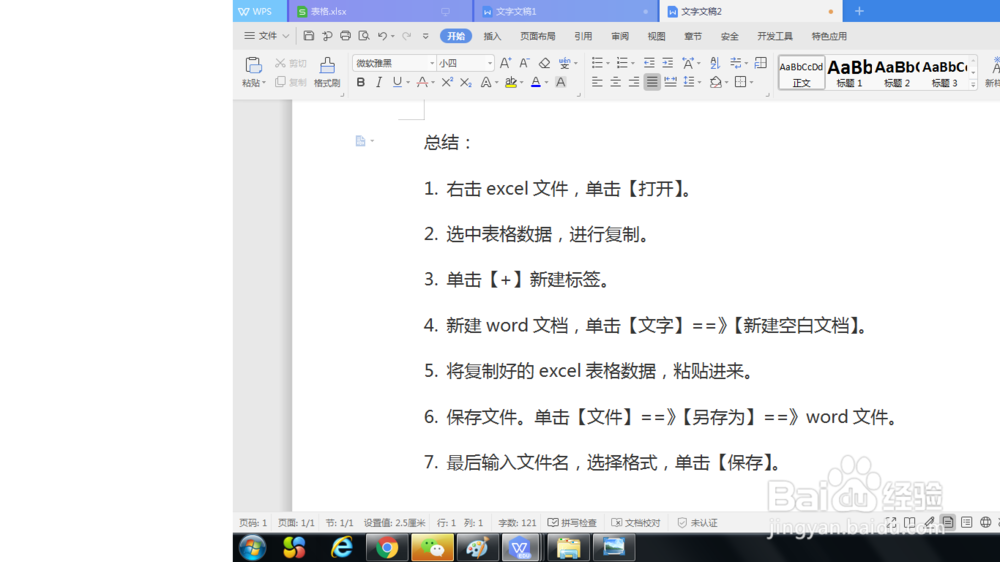Click 文档校对 in the status bar
The width and height of the screenshot is (1000, 562).
point(636,522)
